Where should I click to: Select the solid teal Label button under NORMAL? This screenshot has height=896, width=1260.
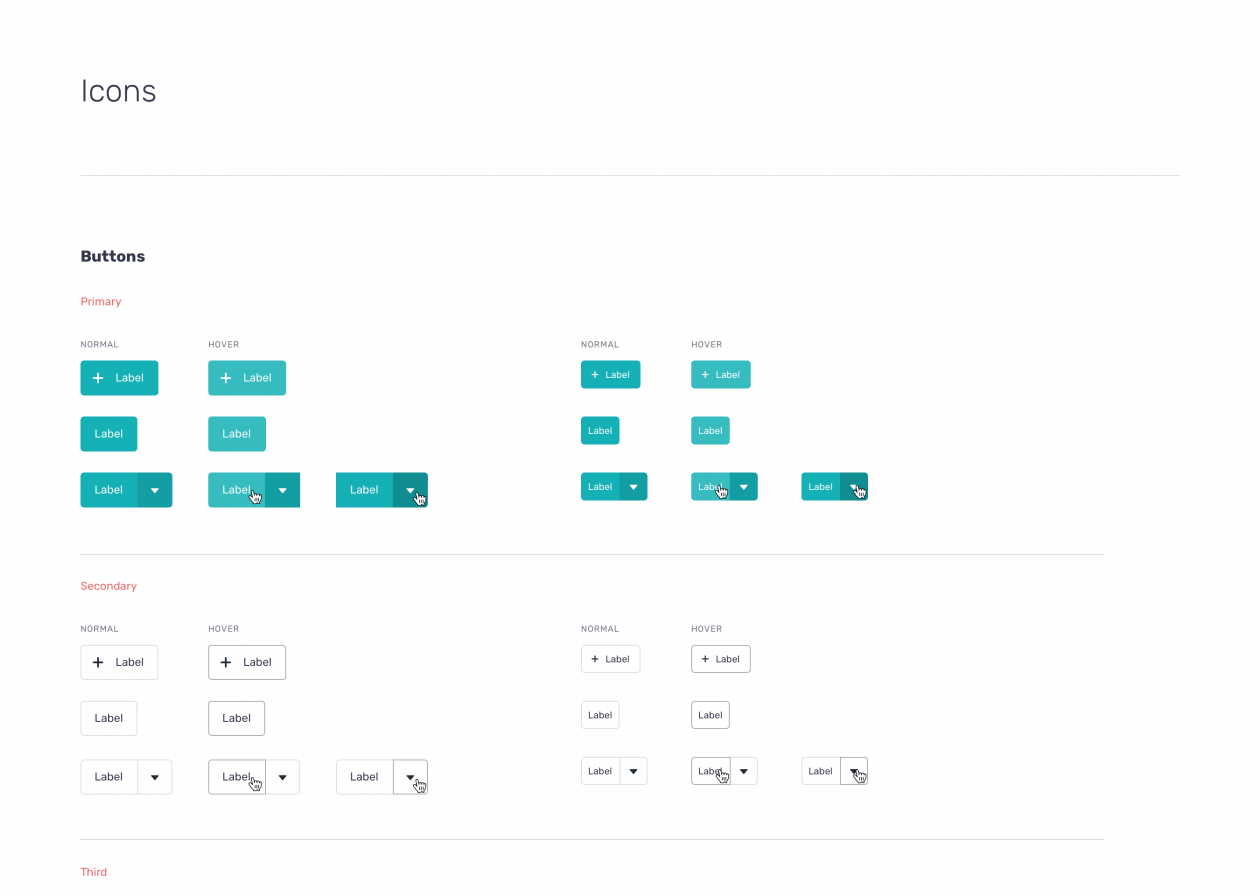tap(108, 433)
